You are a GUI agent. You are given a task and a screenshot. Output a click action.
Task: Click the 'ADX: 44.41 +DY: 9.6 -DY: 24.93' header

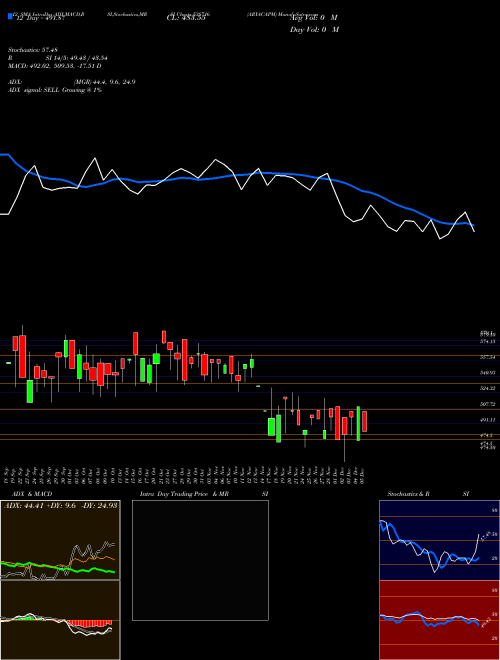pyautogui.click(x=60, y=505)
